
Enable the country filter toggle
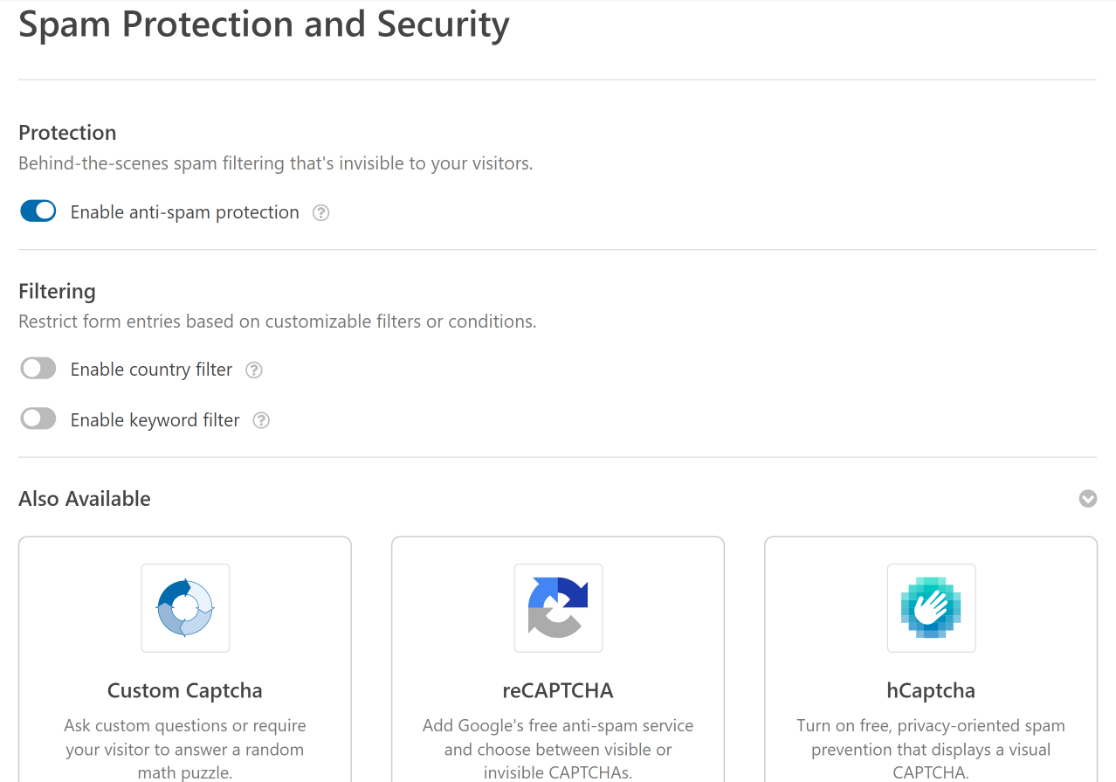[x=38, y=369]
